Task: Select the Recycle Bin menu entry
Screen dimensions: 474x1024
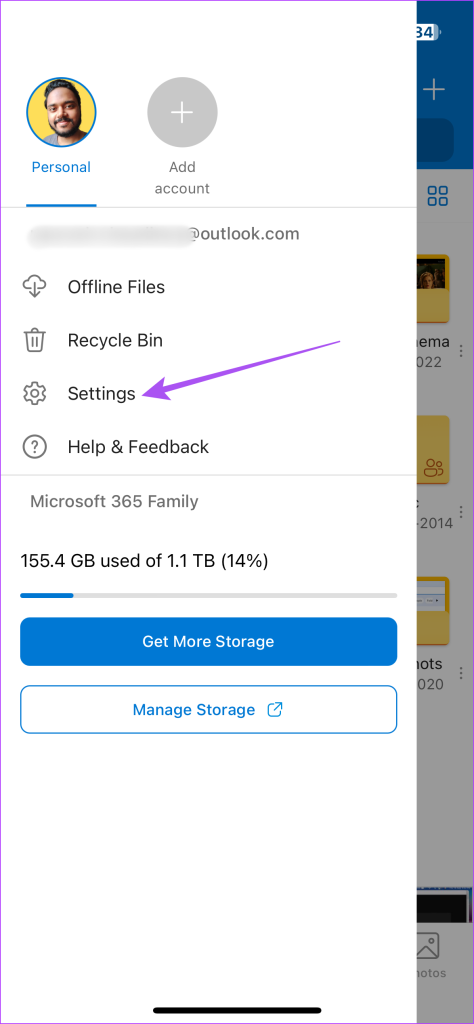Action: pyautogui.click(x=115, y=340)
